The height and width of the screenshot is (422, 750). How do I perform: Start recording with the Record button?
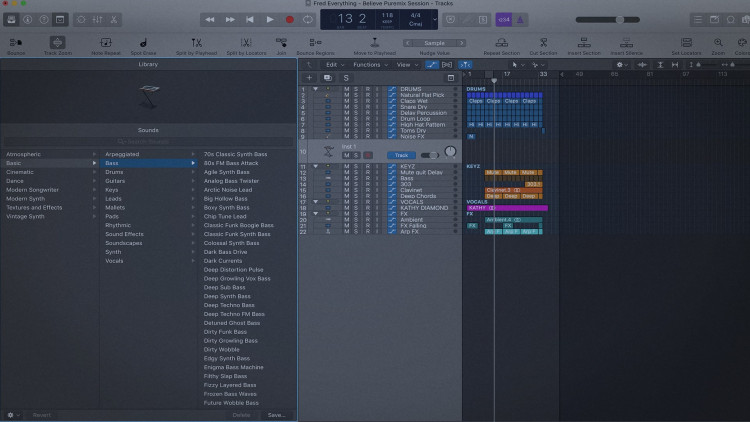[289, 20]
